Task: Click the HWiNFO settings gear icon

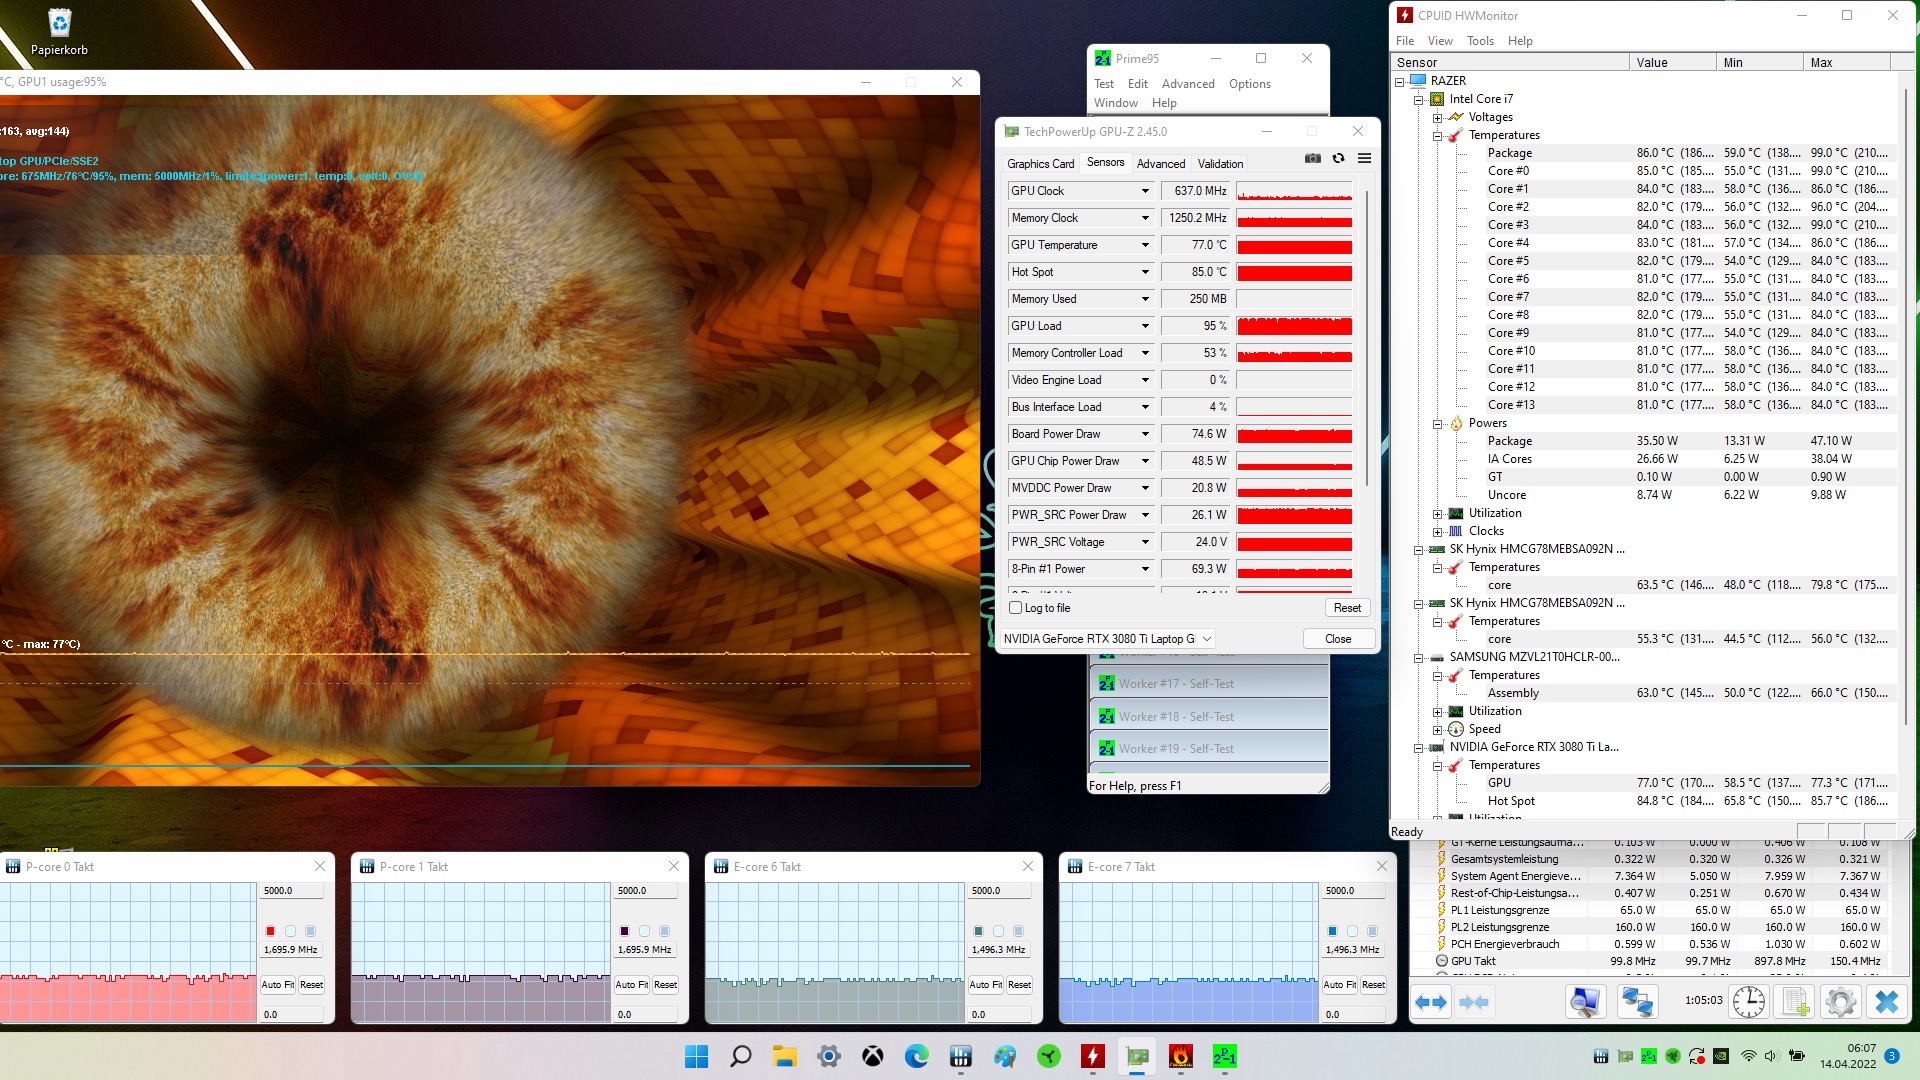Action: coord(1840,1001)
